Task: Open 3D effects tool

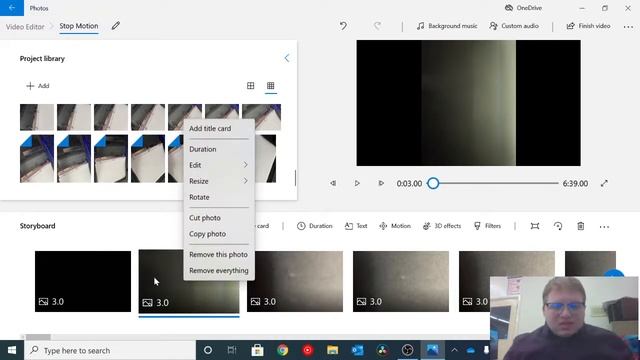Action: pyautogui.click(x=442, y=226)
